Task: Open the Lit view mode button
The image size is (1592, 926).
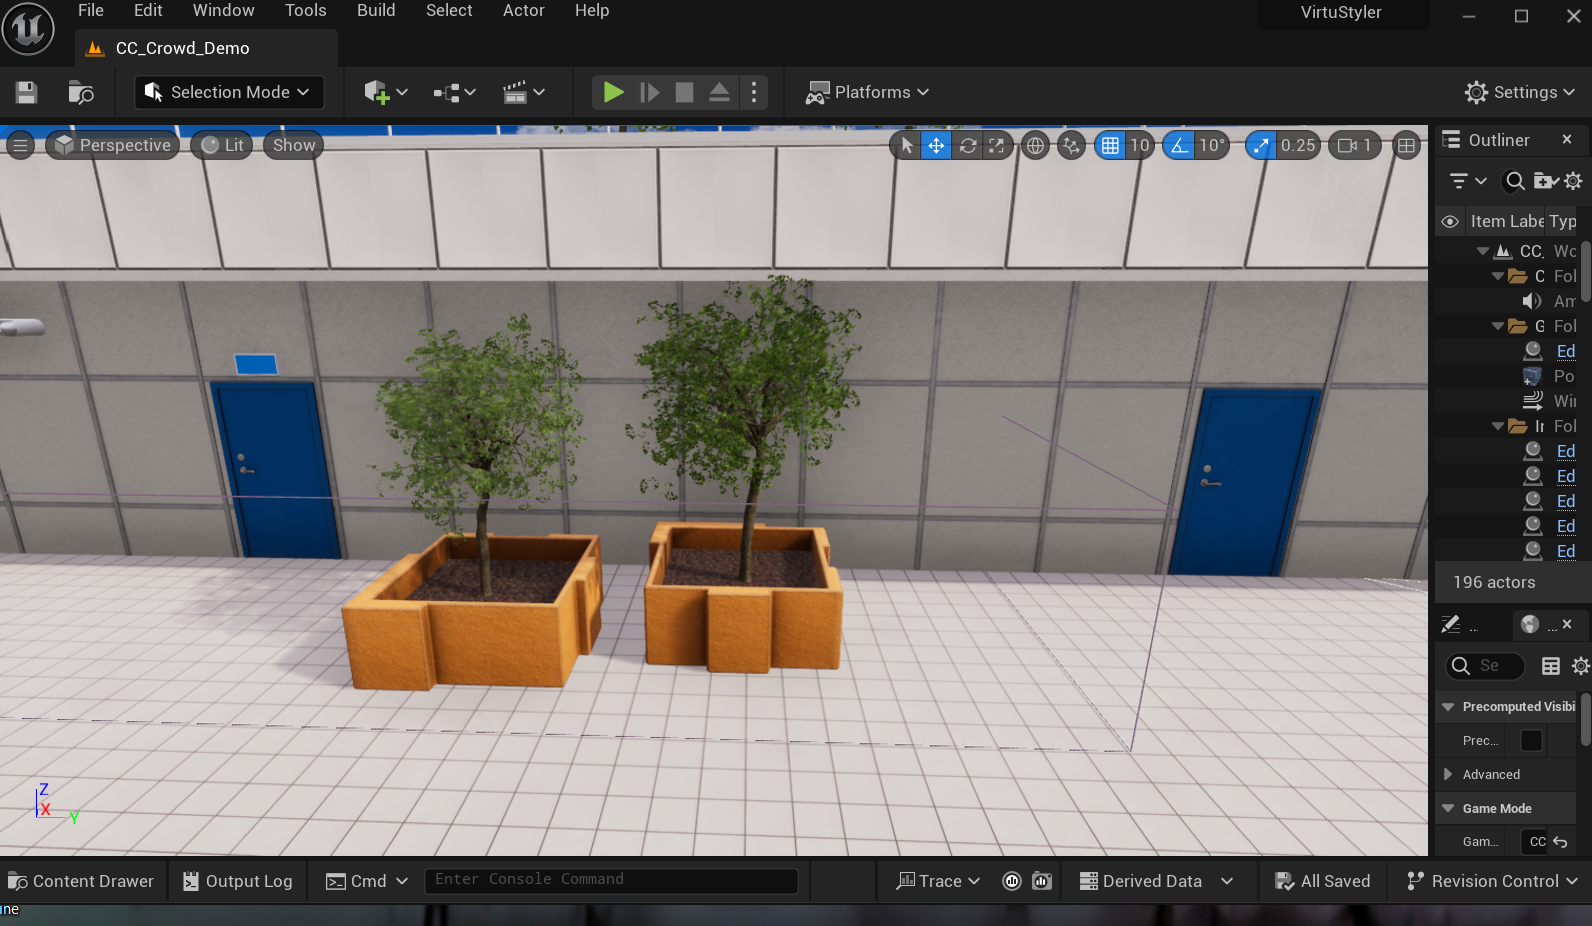Action: 222,145
